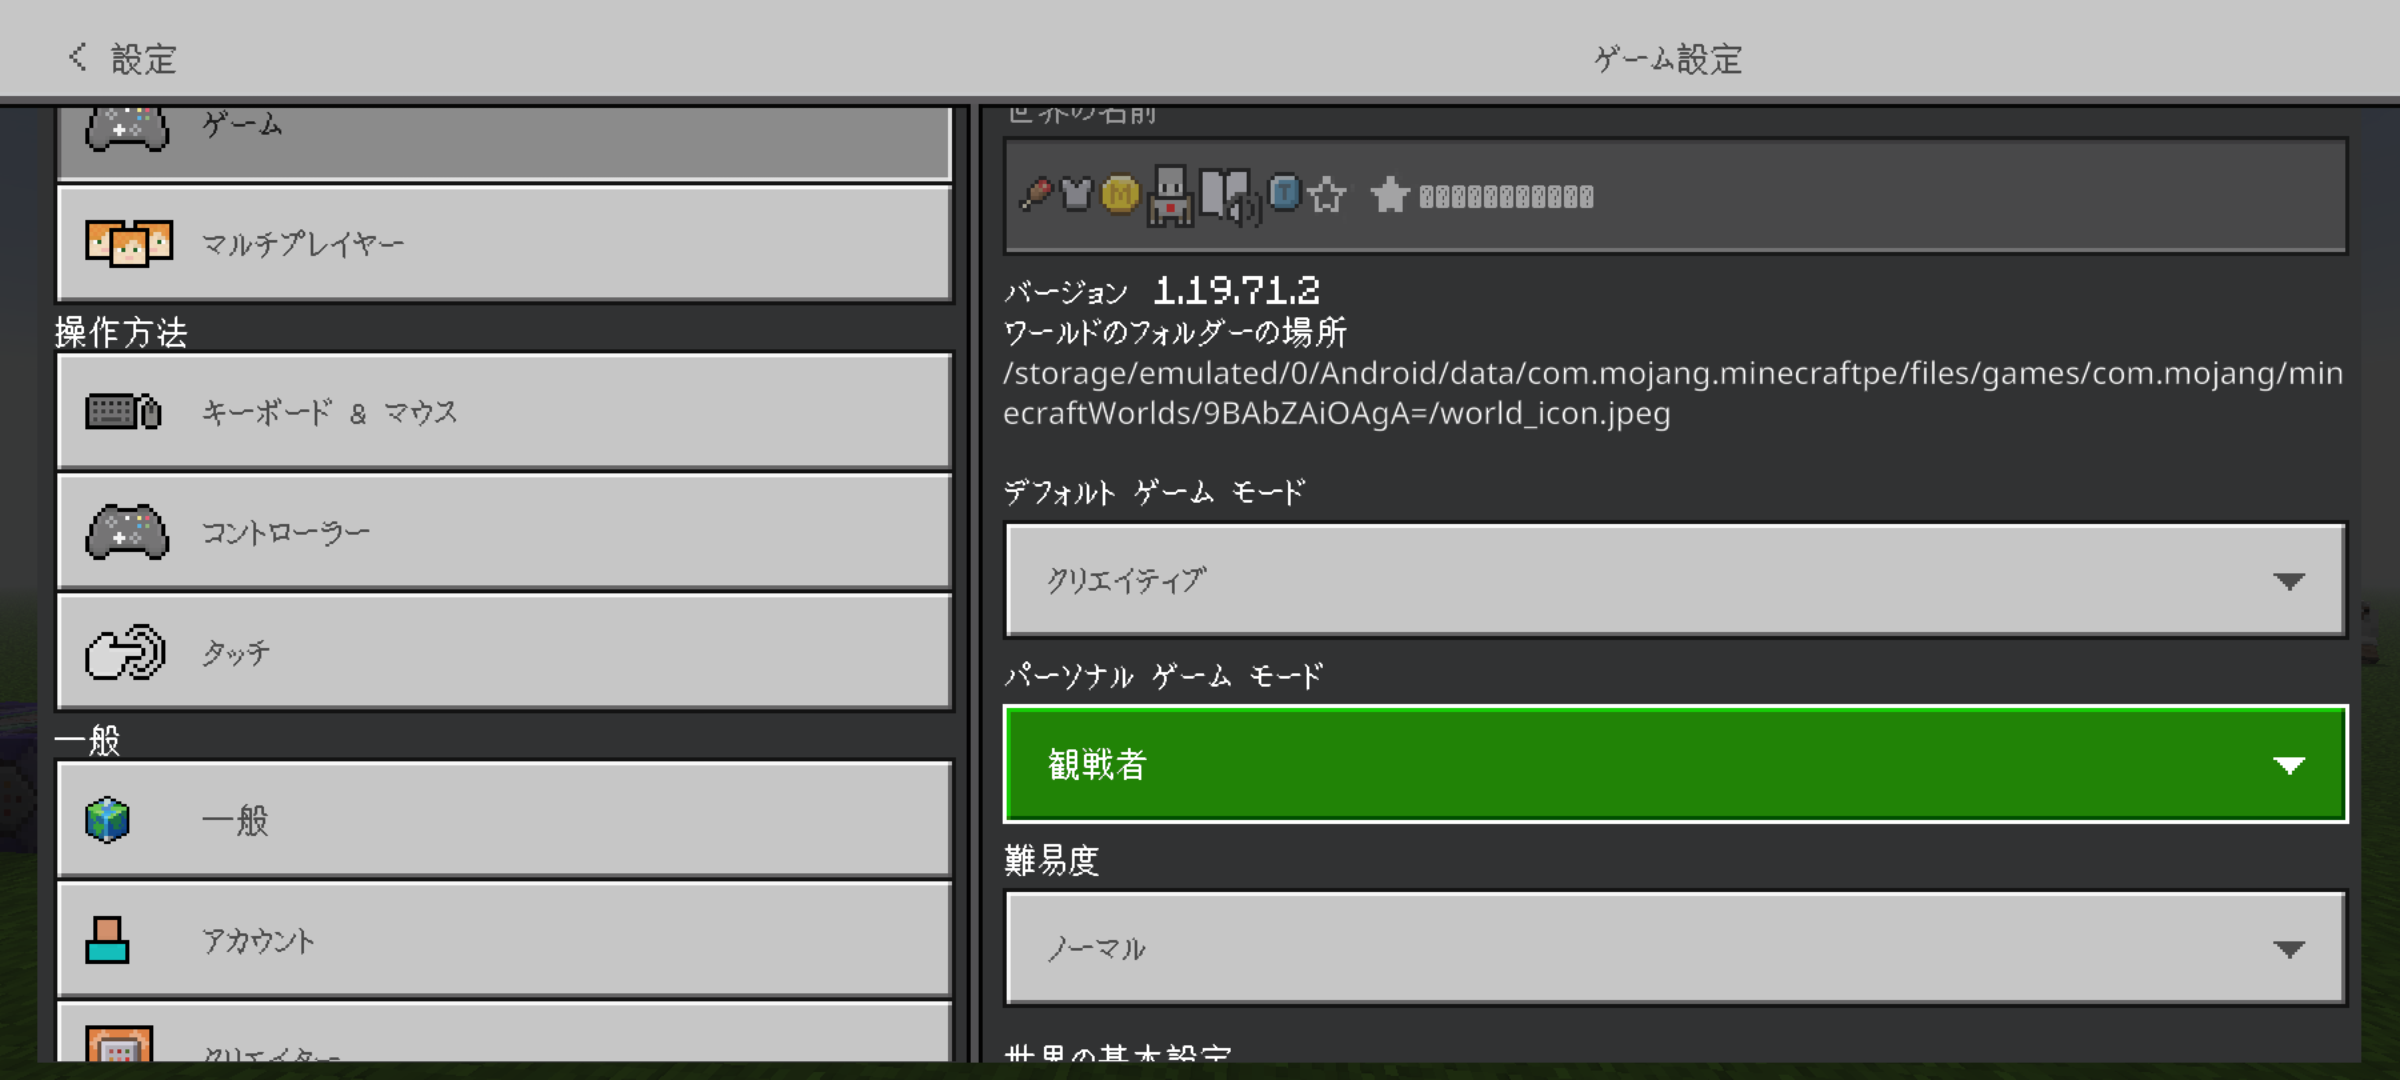Click the アカウント profile icon
2400x1080 pixels.
coord(108,940)
